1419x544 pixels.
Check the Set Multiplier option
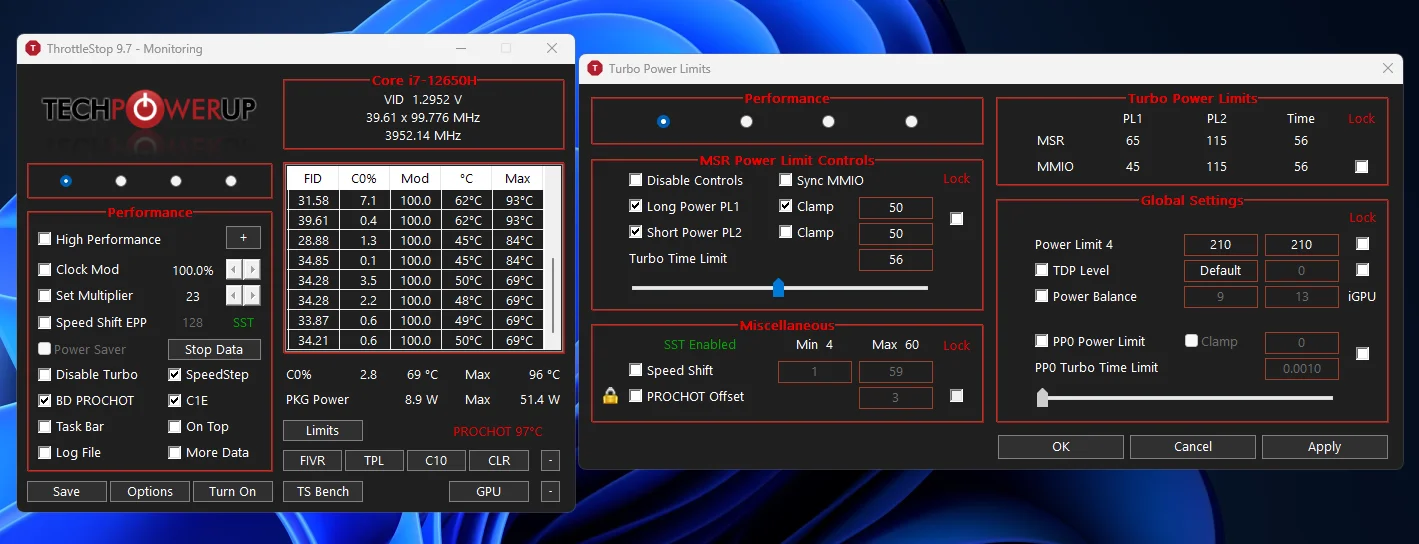45,296
